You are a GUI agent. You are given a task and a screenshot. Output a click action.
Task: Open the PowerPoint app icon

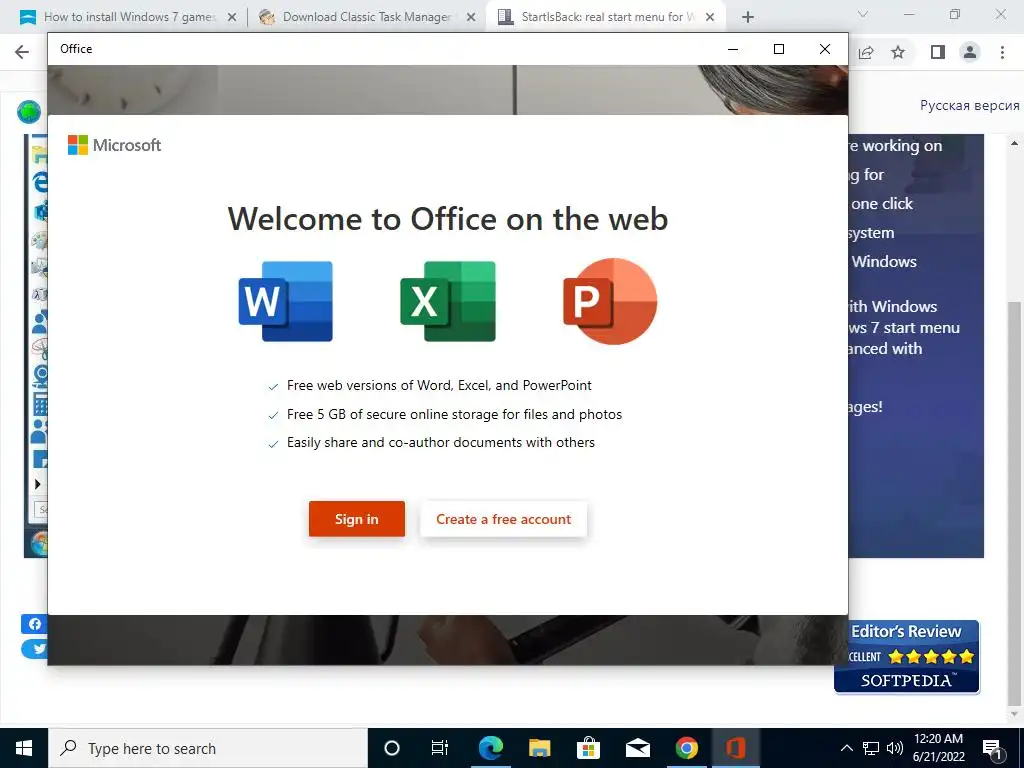[x=610, y=301]
